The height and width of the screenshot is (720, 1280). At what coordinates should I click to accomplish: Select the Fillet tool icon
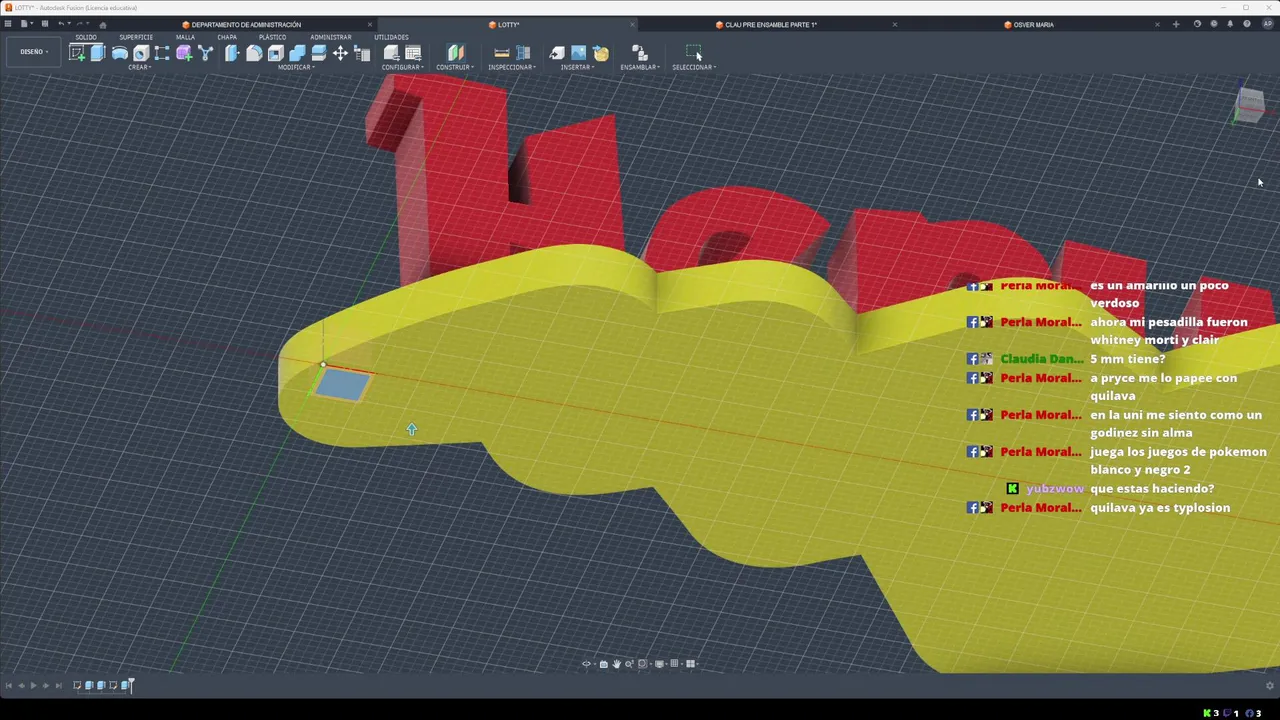254,53
